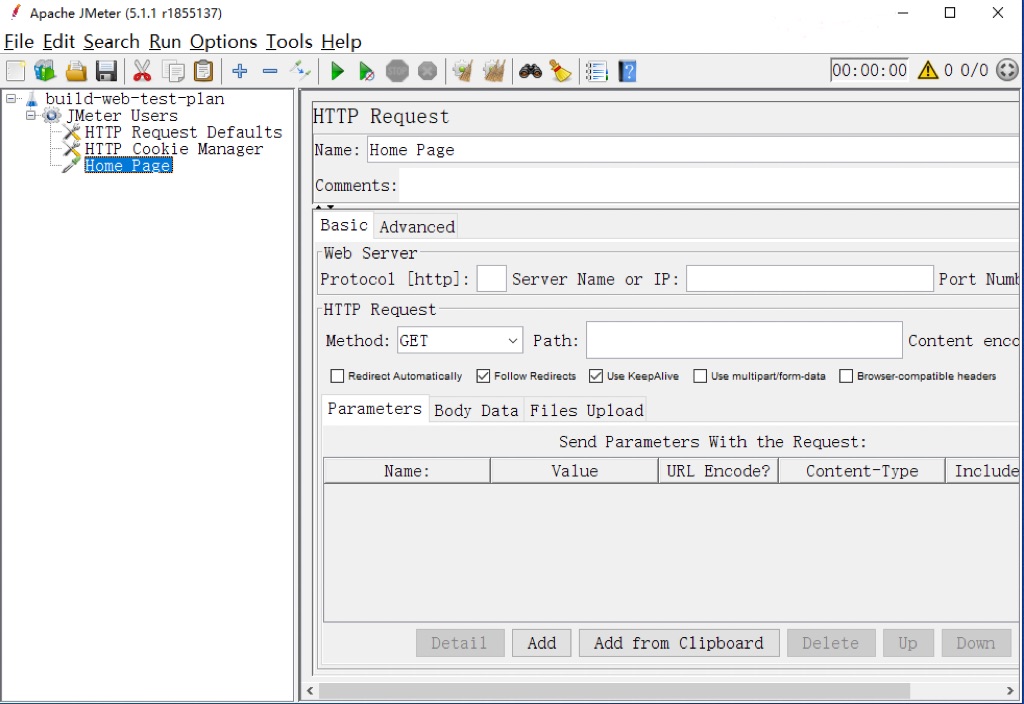The width and height of the screenshot is (1024, 704).
Task: Click the Protocol input field
Action: (x=491, y=279)
